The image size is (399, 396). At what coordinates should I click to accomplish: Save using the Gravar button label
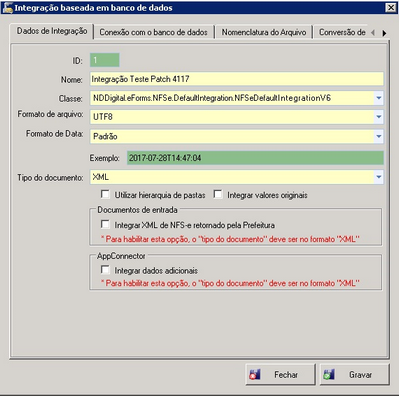(360, 375)
